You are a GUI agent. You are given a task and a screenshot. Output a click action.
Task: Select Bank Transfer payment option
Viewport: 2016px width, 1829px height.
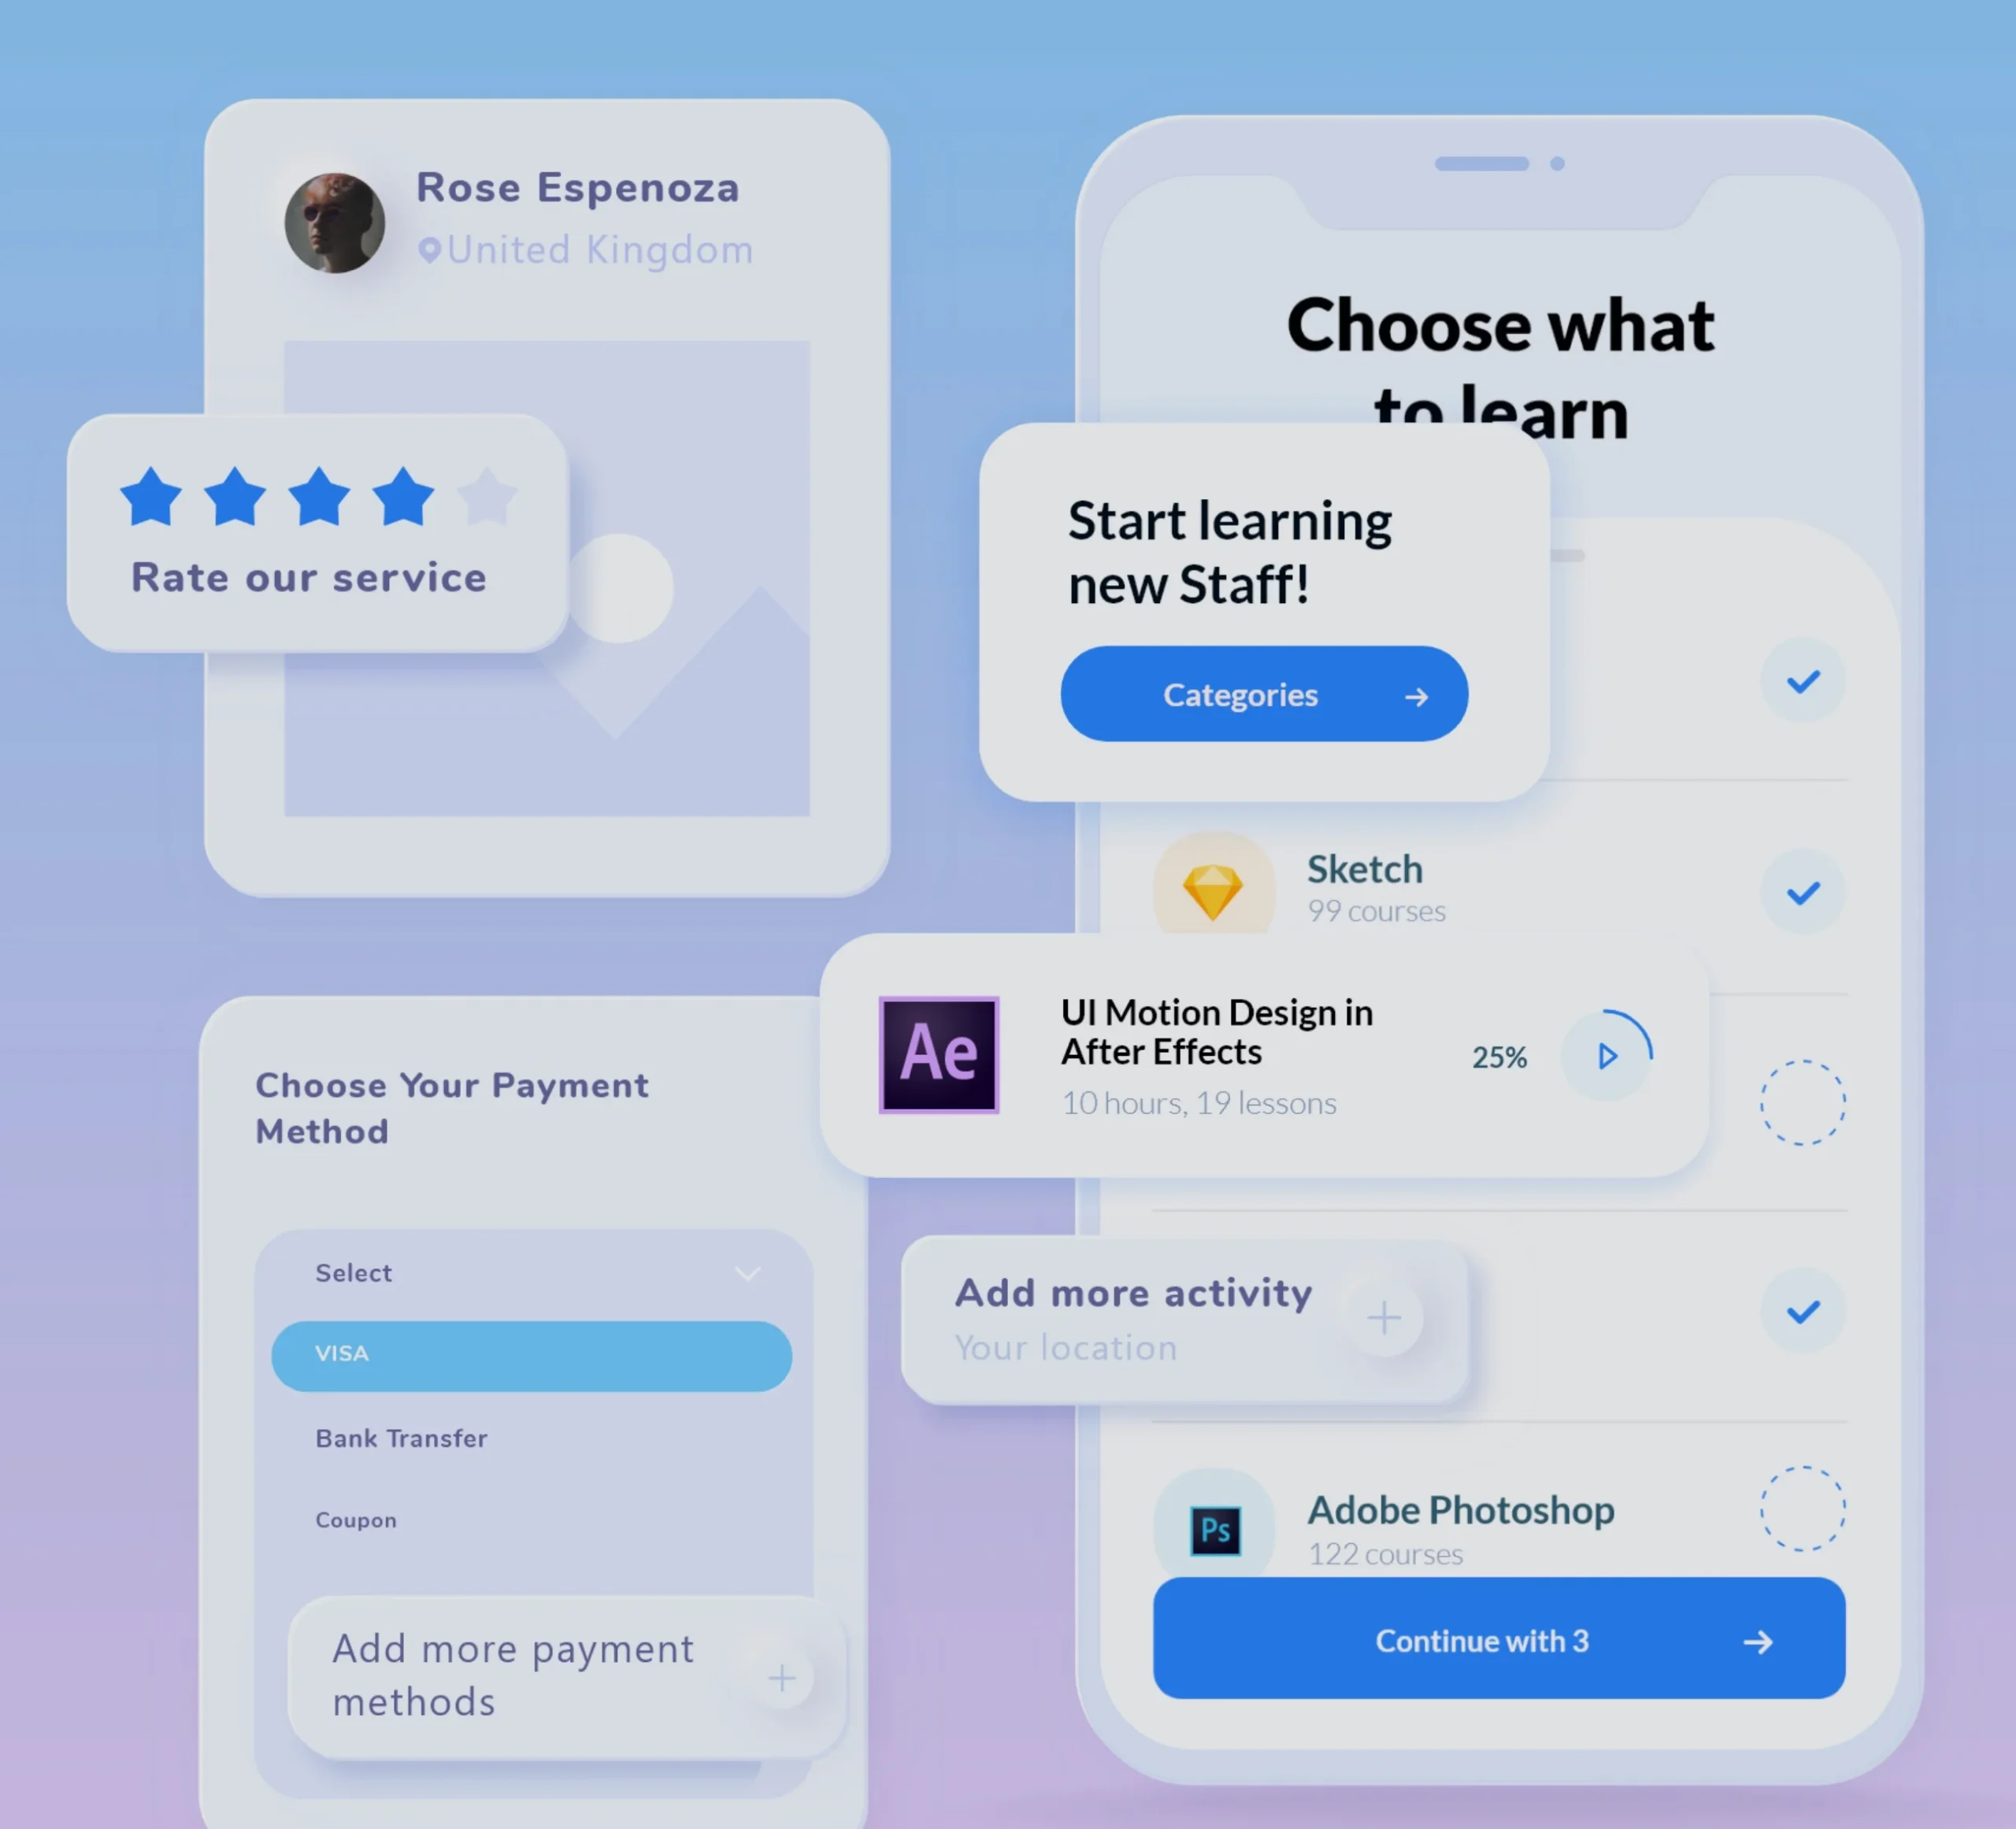[x=398, y=1438]
